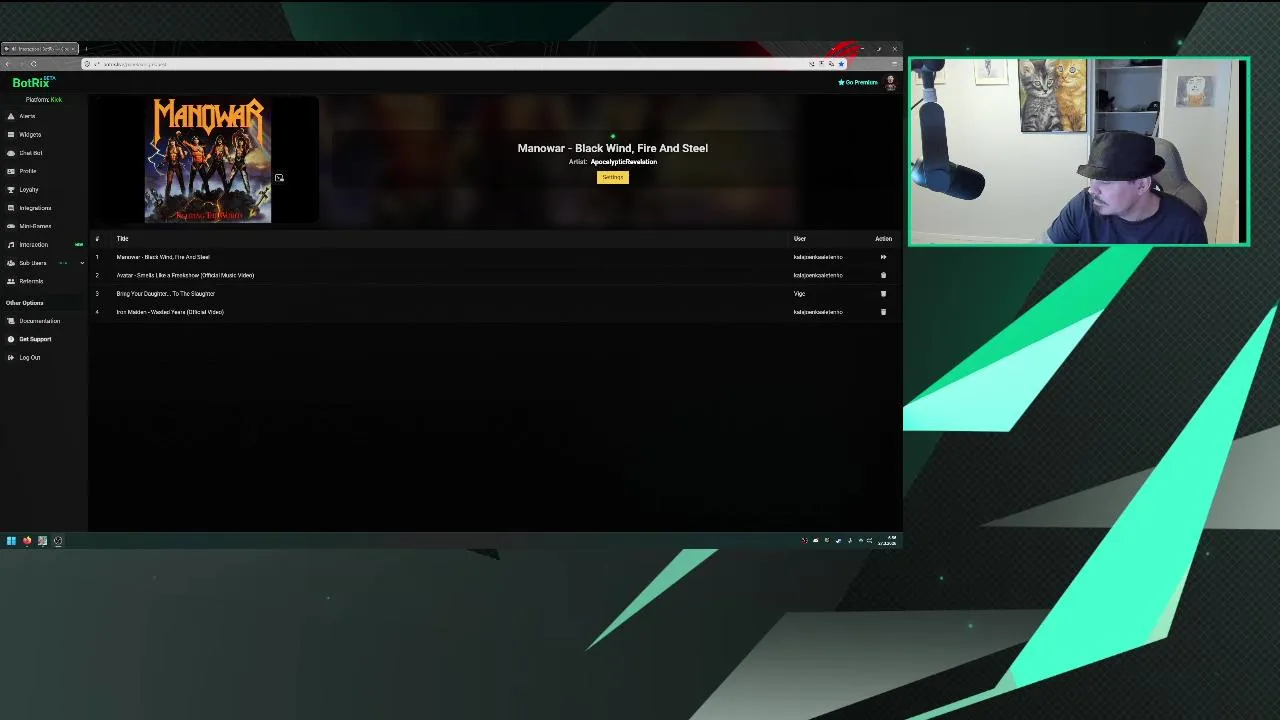This screenshot has height=720, width=1280.
Task: Select row 'Manowar - Black Wind, Fire And Steel'
Action: pyautogui.click(x=495, y=257)
